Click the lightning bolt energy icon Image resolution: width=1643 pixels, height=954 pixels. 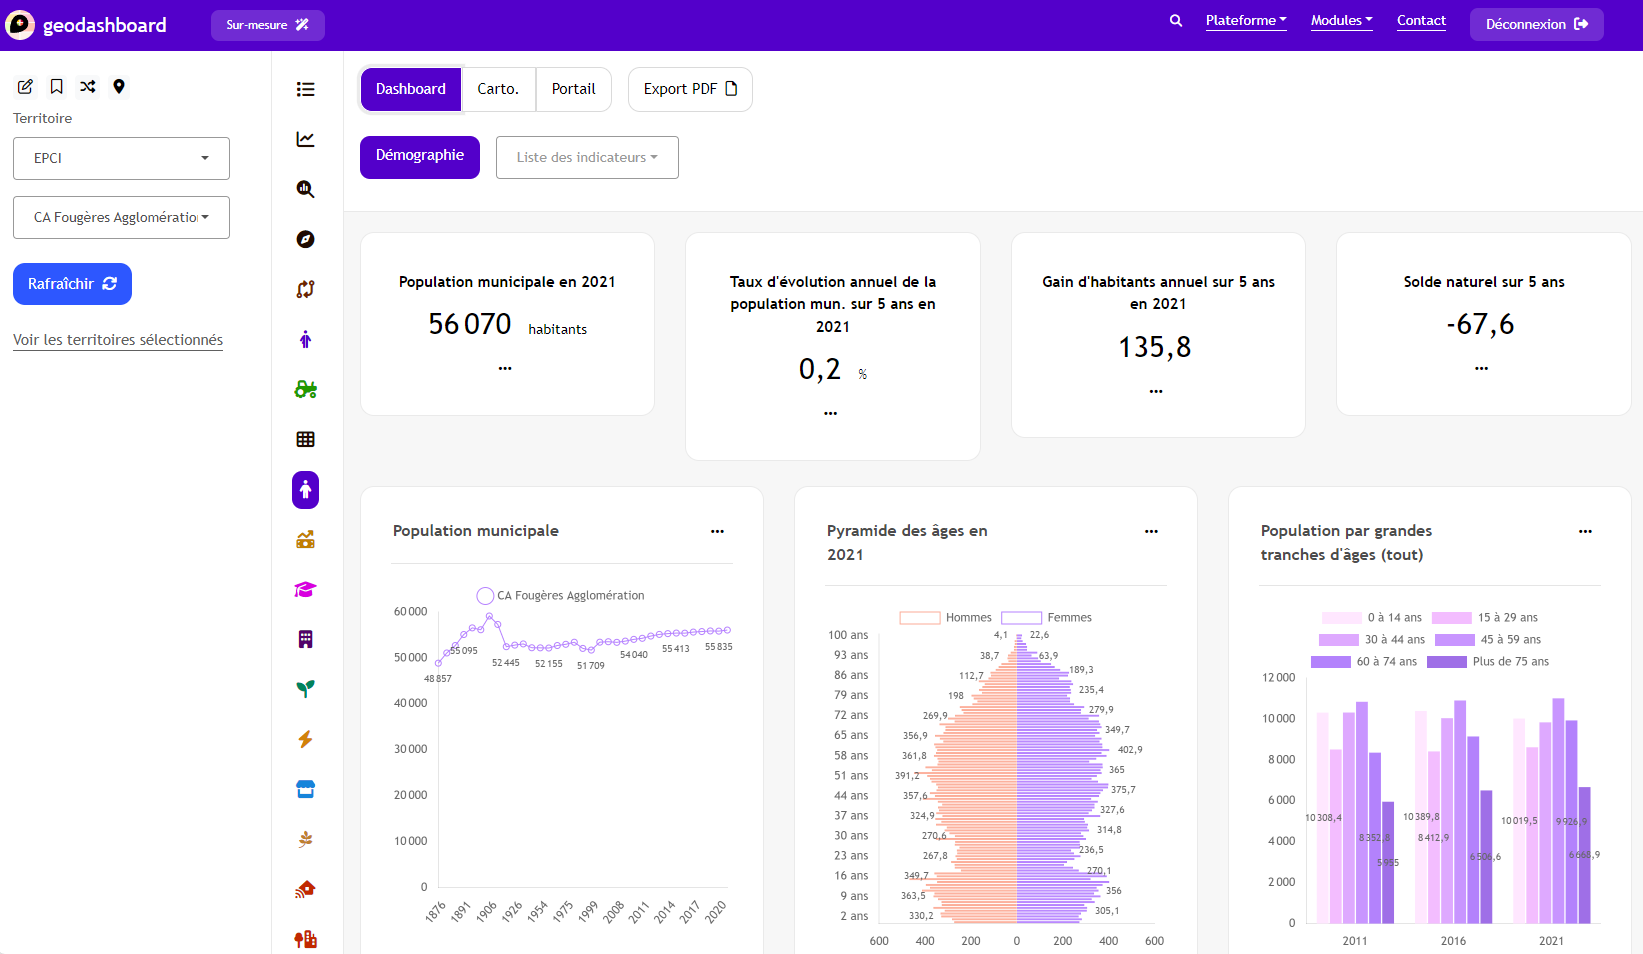pyautogui.click(x=306, y=739)
